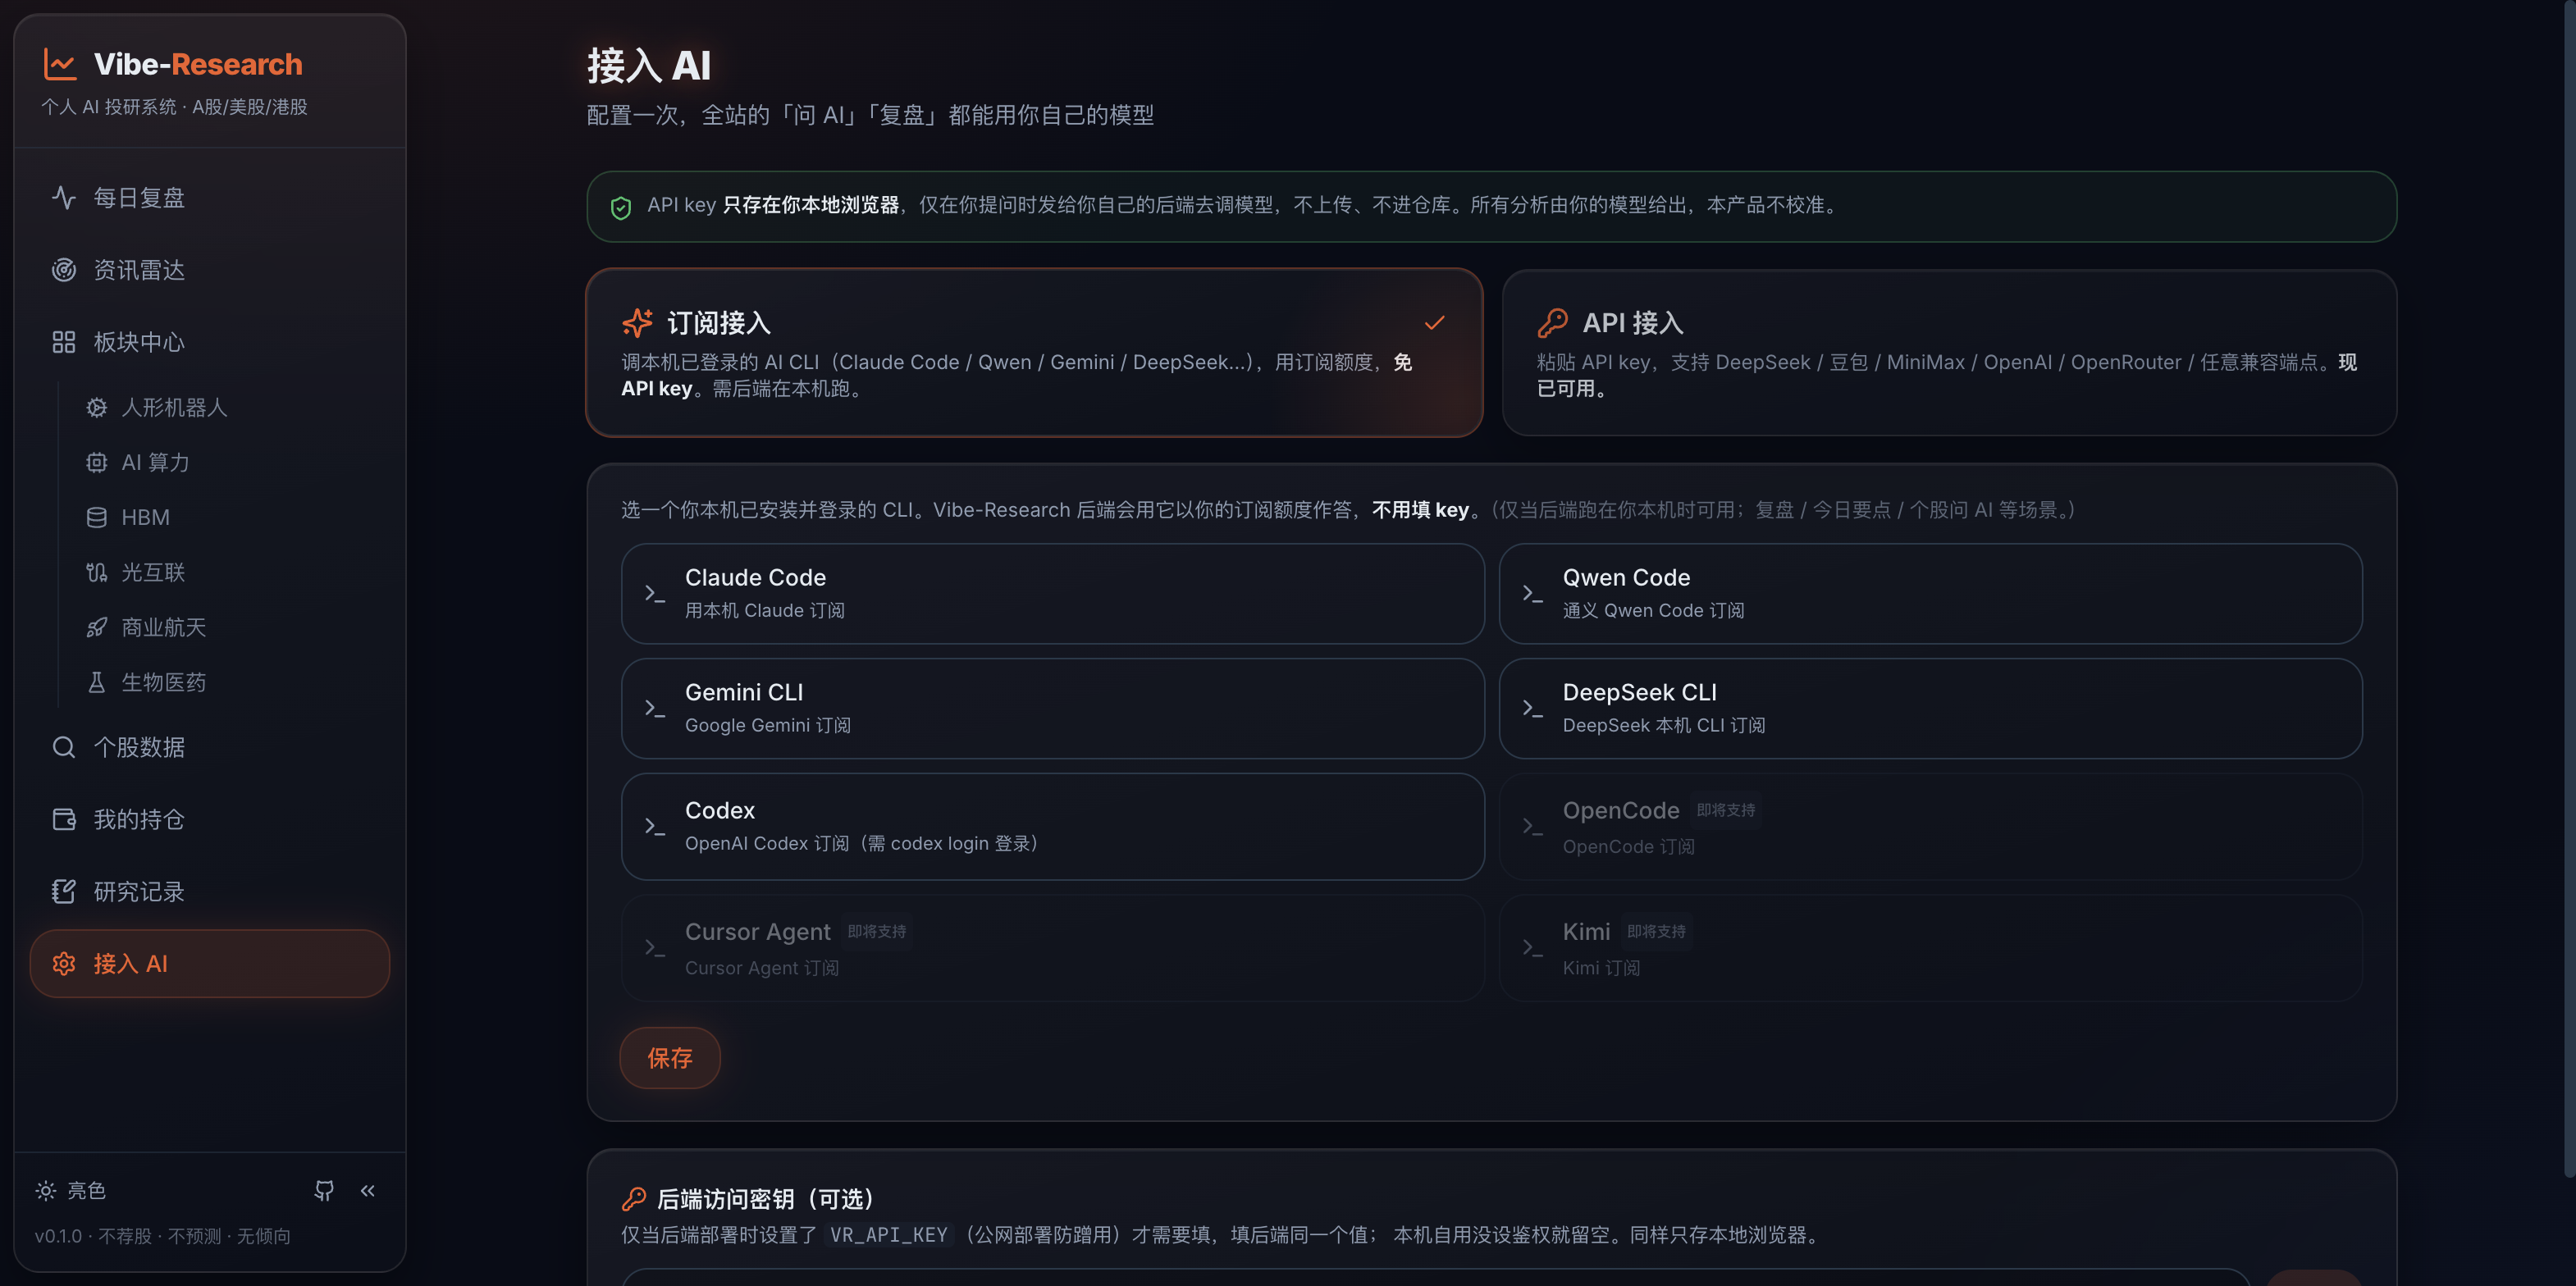
Task: Click the disabled OpenCode option
Action: click(x=1930, y=827)
